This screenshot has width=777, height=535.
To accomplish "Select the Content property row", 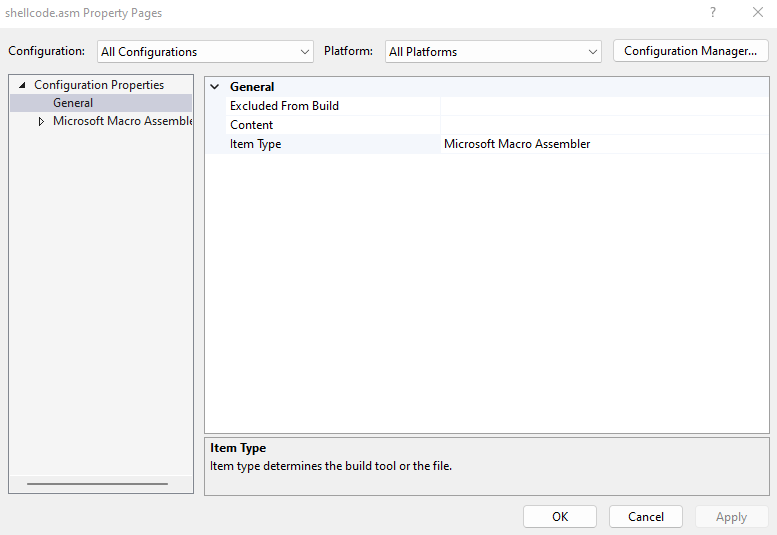I will coord(487,125).
